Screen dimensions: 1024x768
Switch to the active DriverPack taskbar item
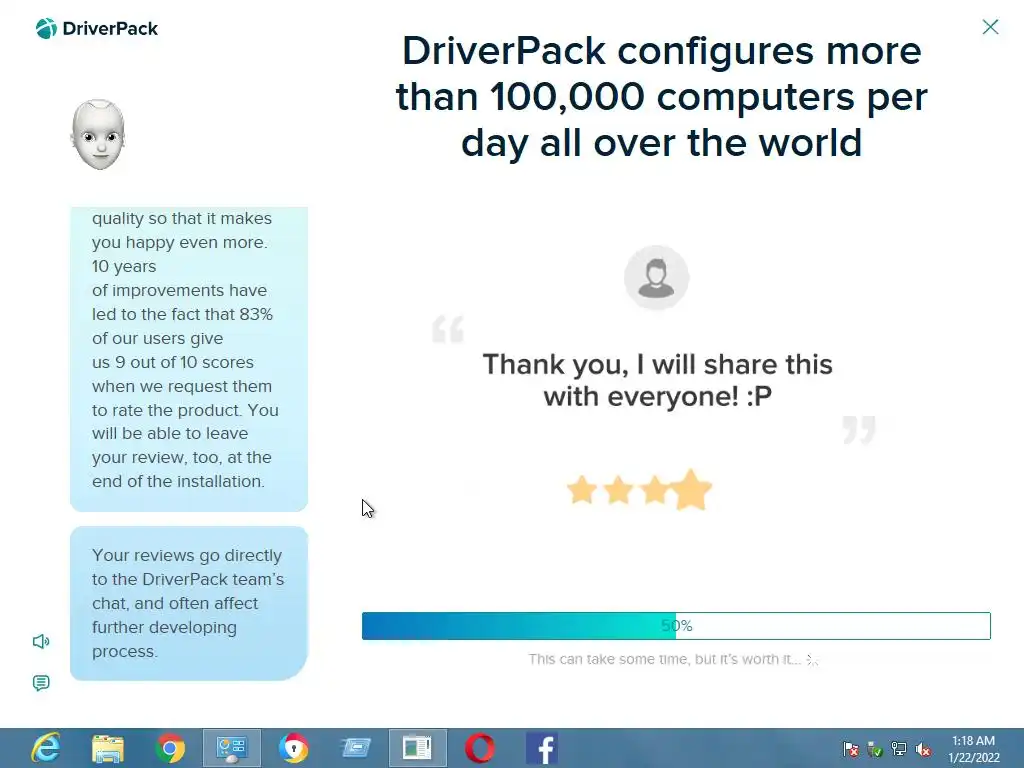tap(418, 748)
